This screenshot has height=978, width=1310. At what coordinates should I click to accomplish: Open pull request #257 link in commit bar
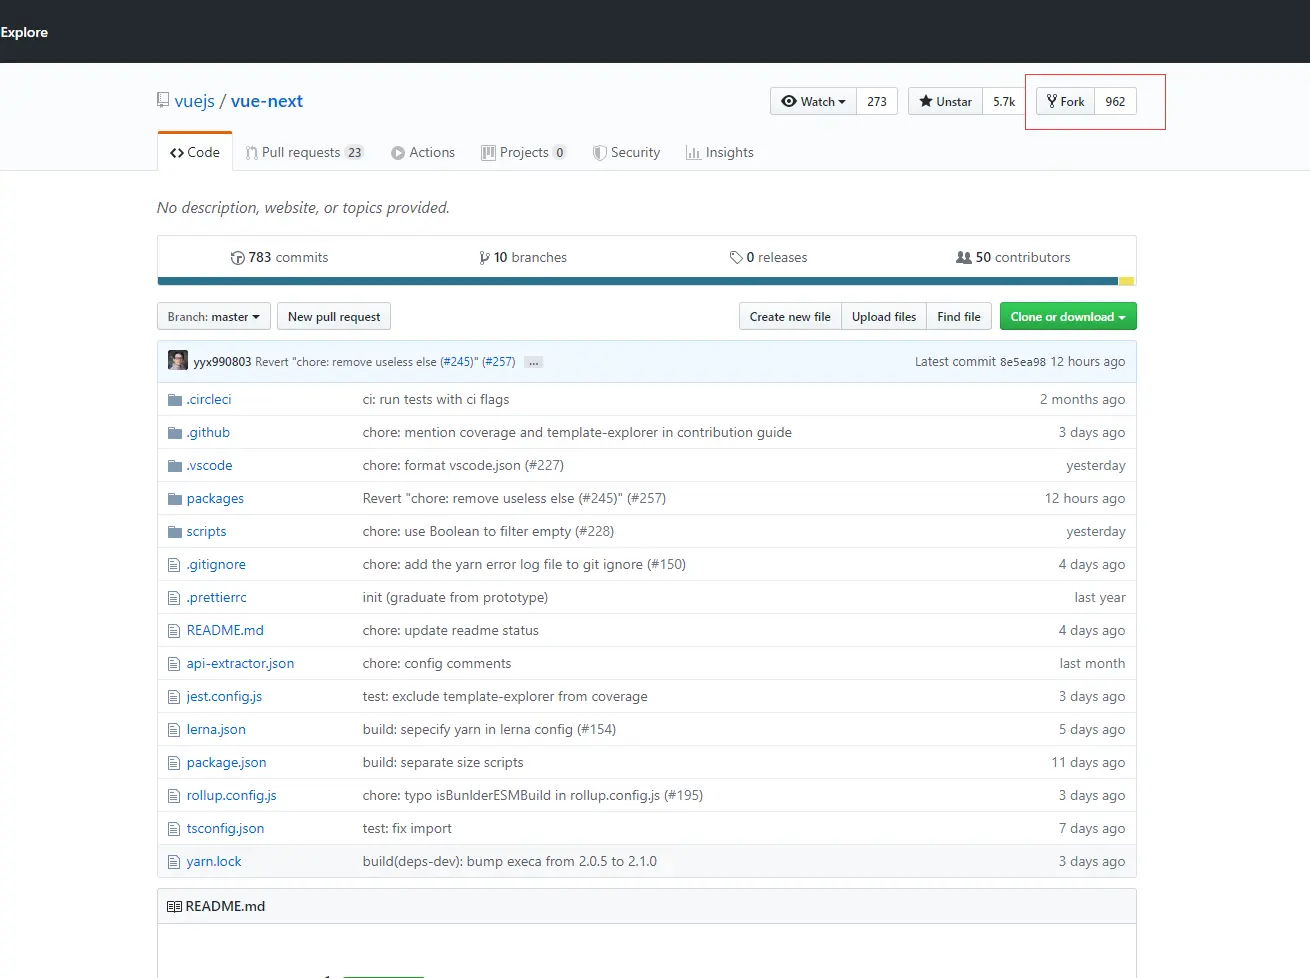click(x=499, y=362)
